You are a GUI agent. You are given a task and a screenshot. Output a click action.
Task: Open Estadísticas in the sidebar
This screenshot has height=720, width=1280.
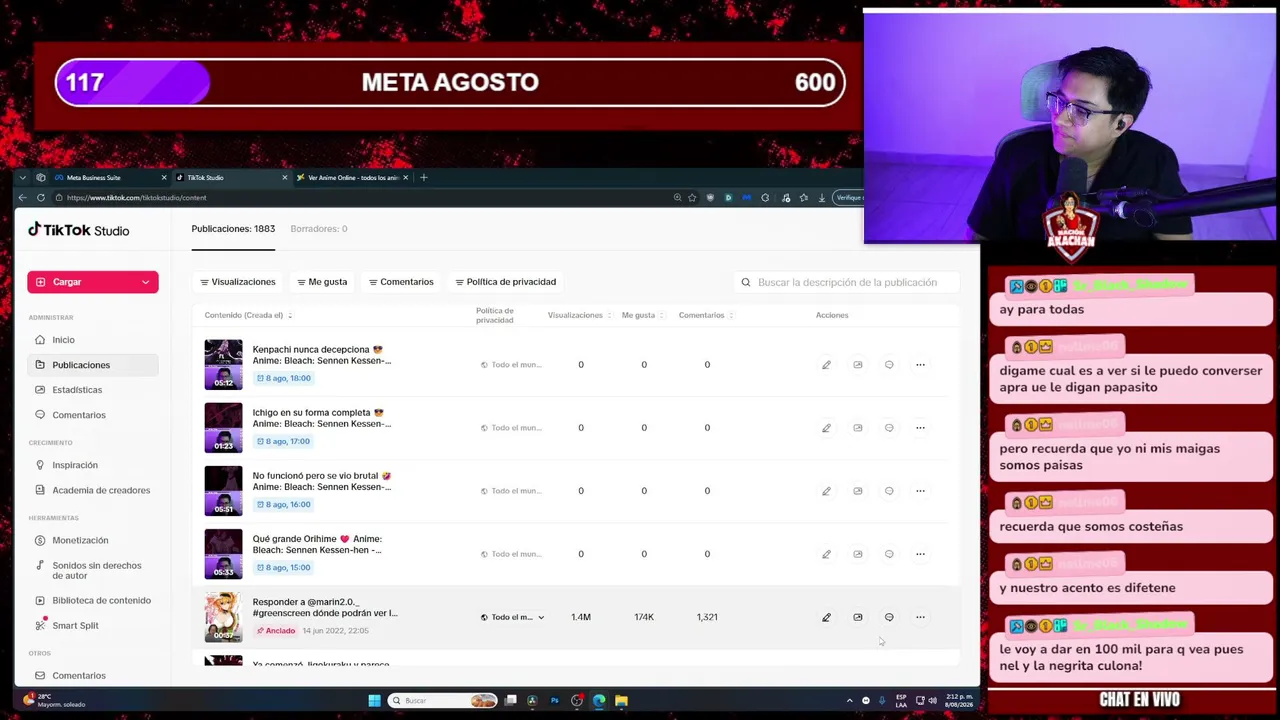coord(92,390)
